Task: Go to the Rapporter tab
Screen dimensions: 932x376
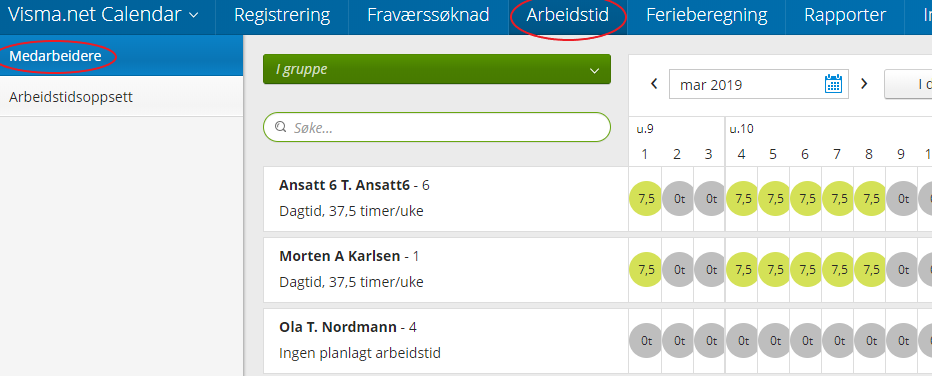Action: pos(845,15)
